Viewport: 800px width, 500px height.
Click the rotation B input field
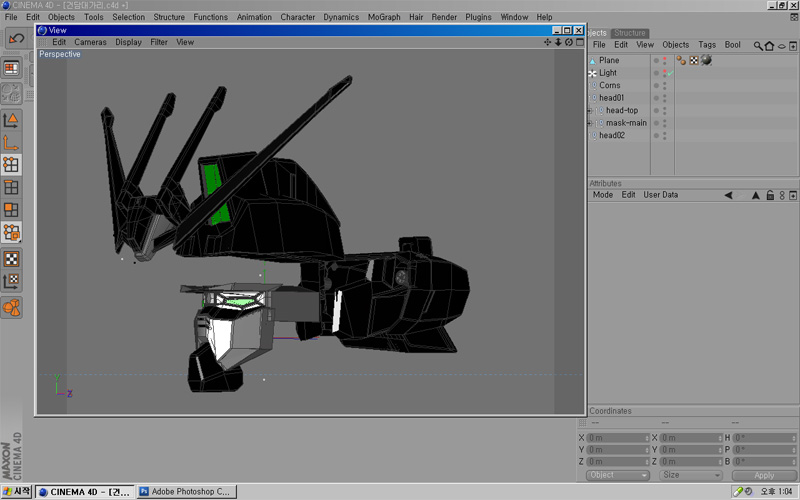[765, 462]
